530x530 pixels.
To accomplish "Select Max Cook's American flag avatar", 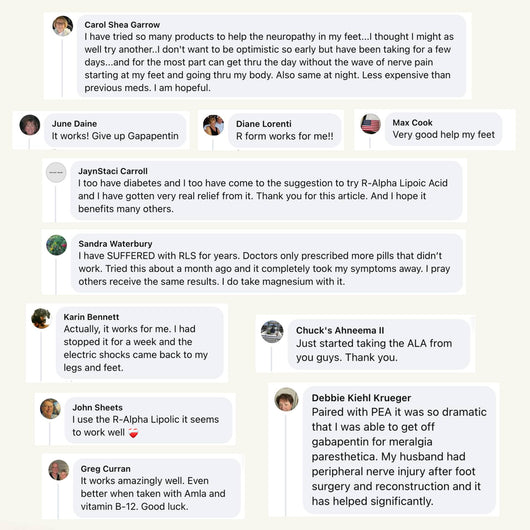I will (x=370, y=124).
